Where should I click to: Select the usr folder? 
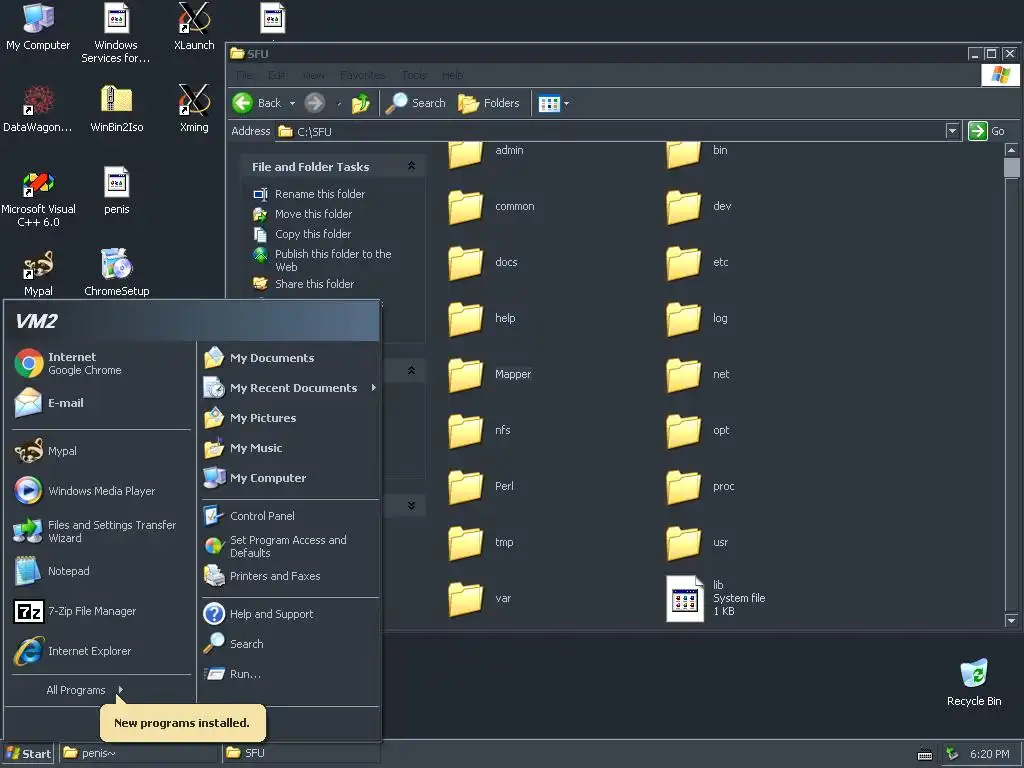(697, 543)
